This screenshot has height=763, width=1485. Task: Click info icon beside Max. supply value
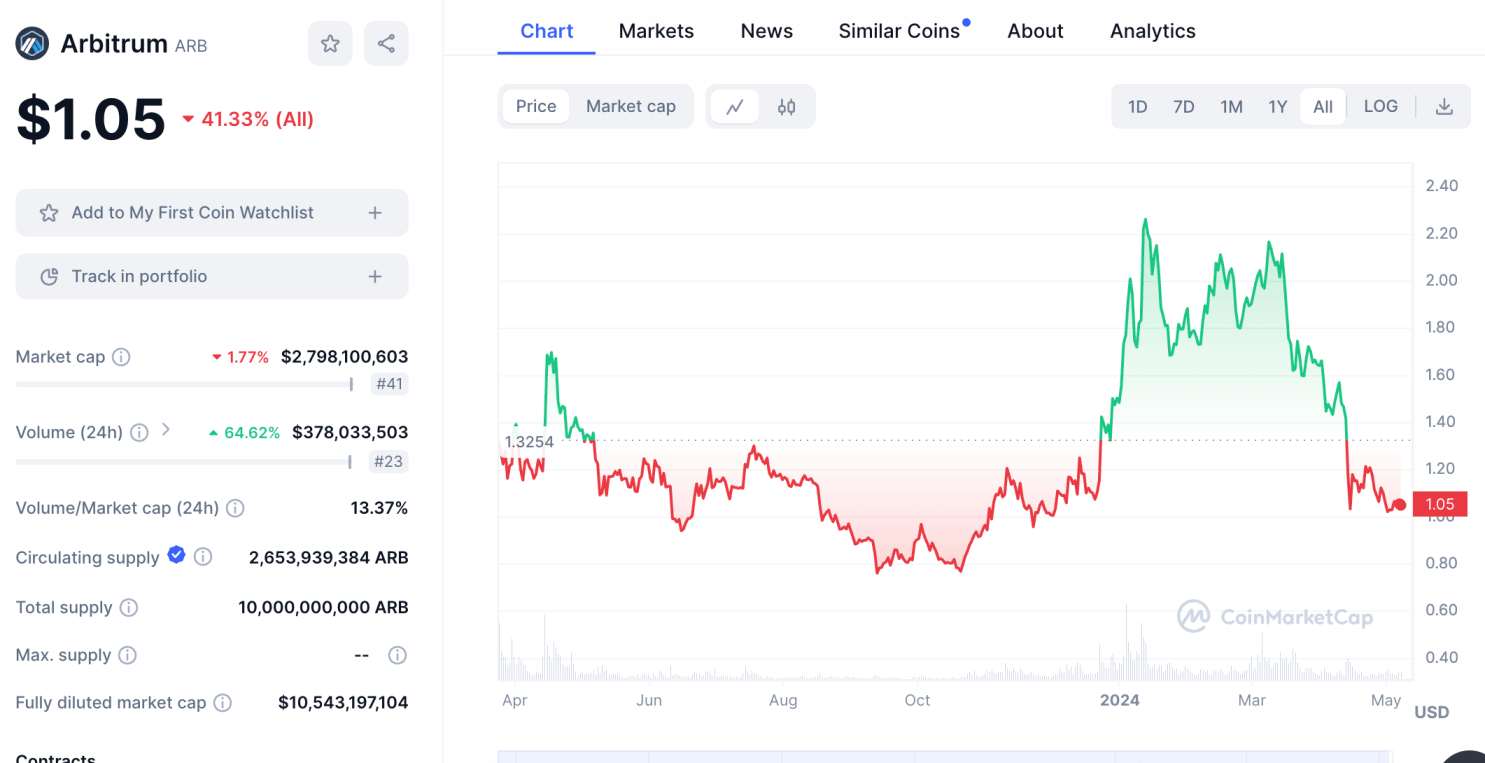(x=397, y=655)
